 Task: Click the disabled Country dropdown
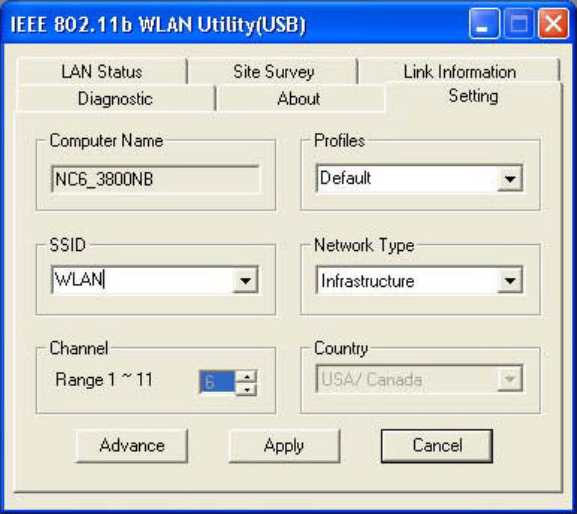pos(419,379)
